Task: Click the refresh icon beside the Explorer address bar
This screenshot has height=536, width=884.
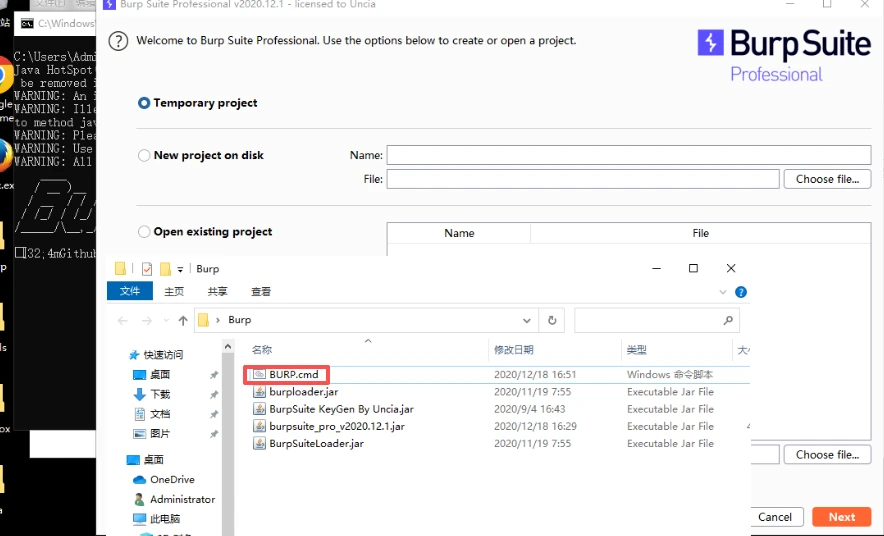Action: [552, 320]
